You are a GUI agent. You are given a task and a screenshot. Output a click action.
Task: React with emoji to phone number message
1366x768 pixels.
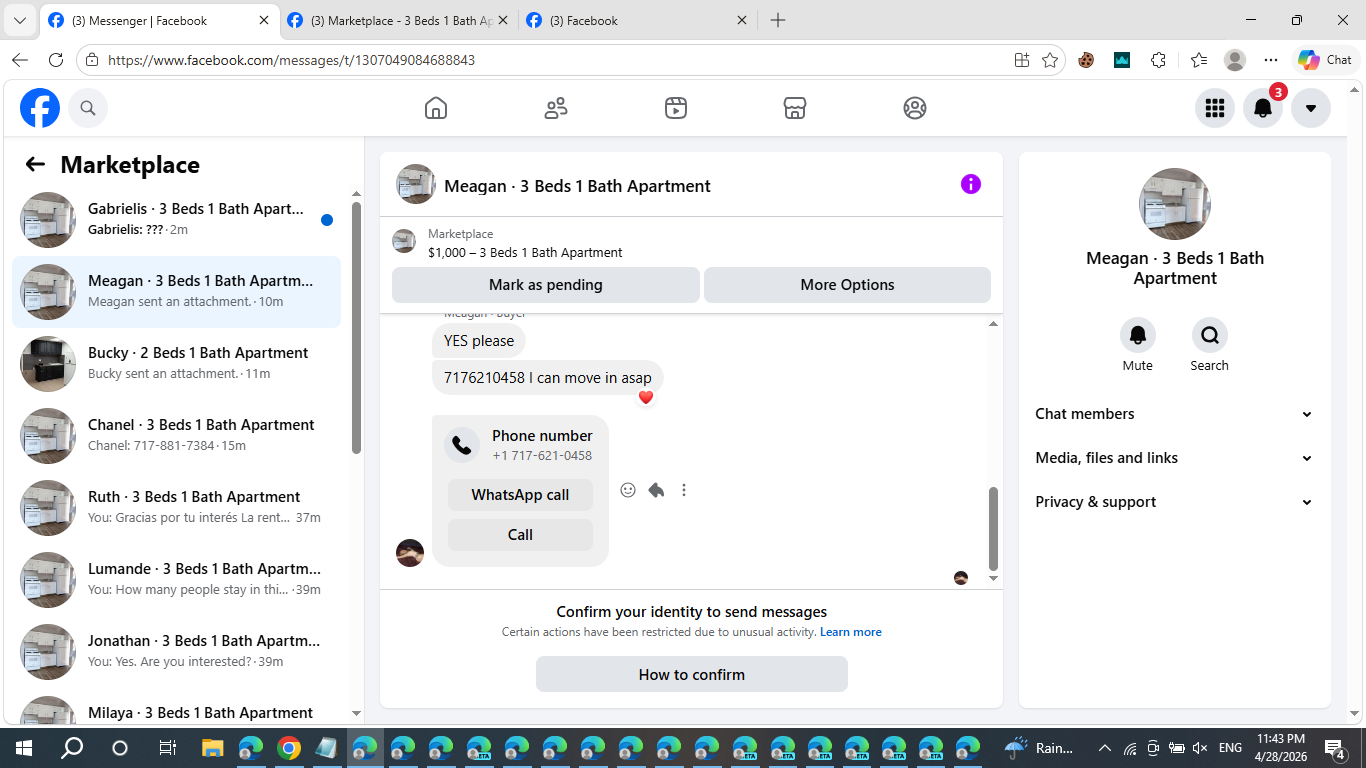[x=628, y=490]
